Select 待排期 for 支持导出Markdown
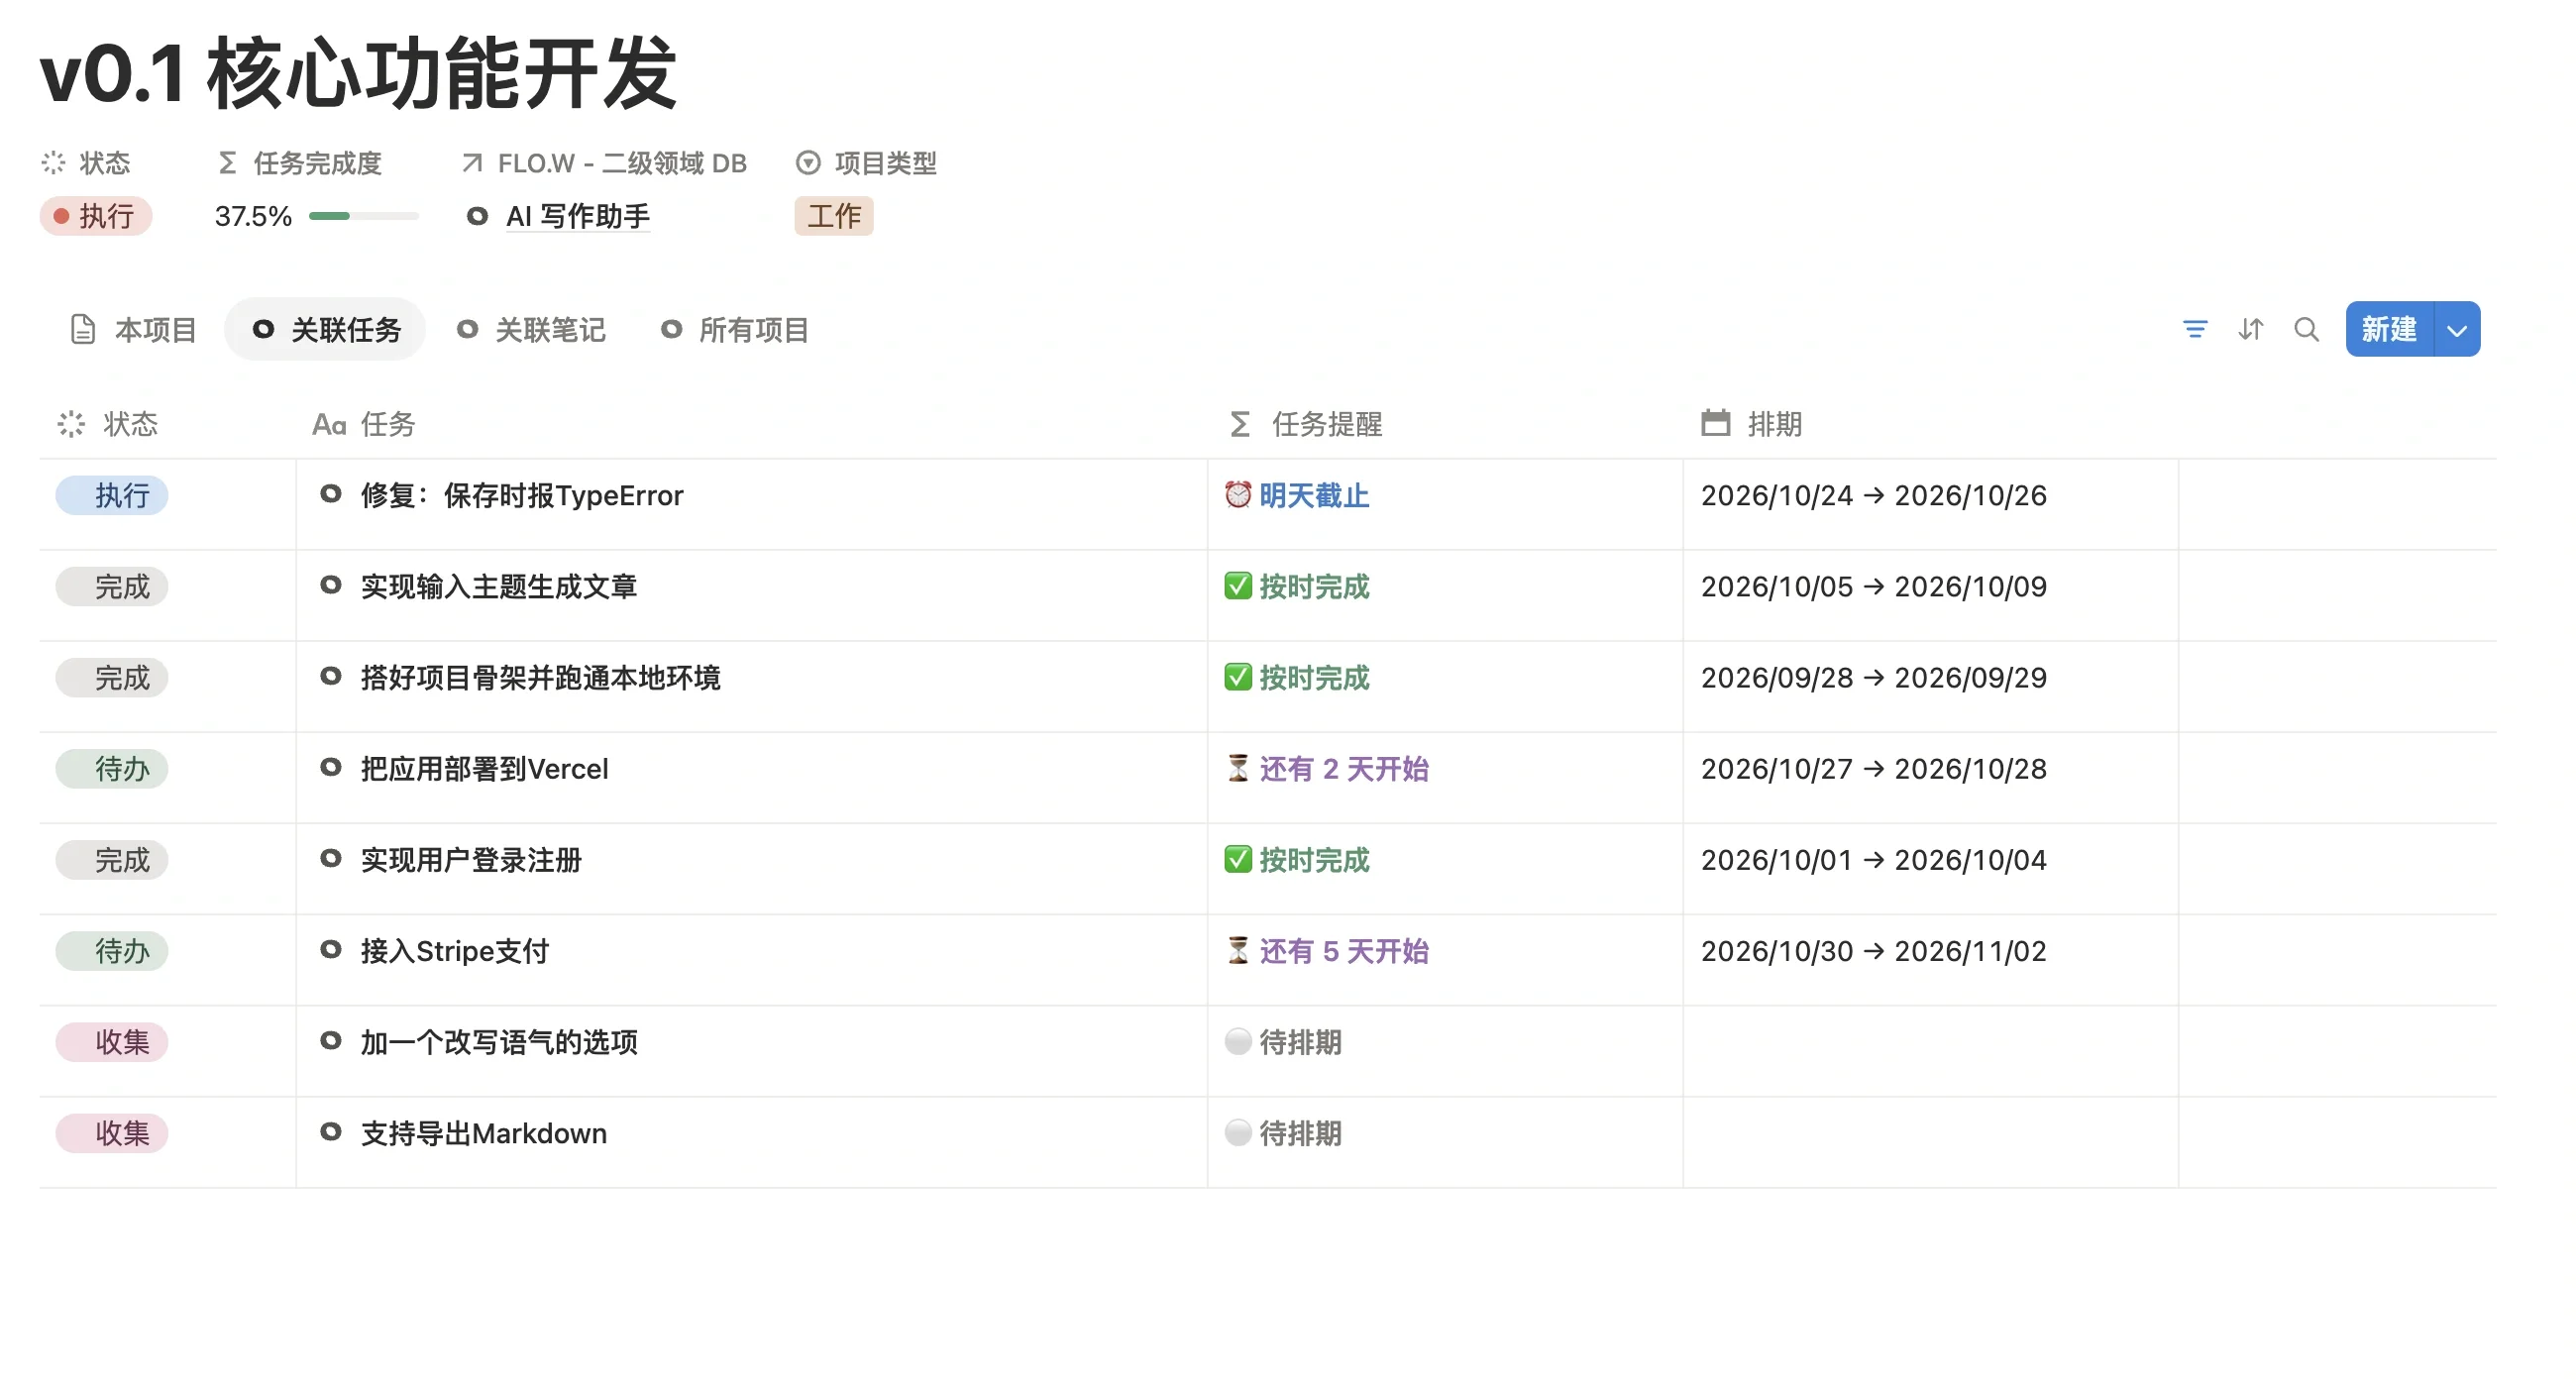This screenshot has height=1387, width=2576. 1284,1133
